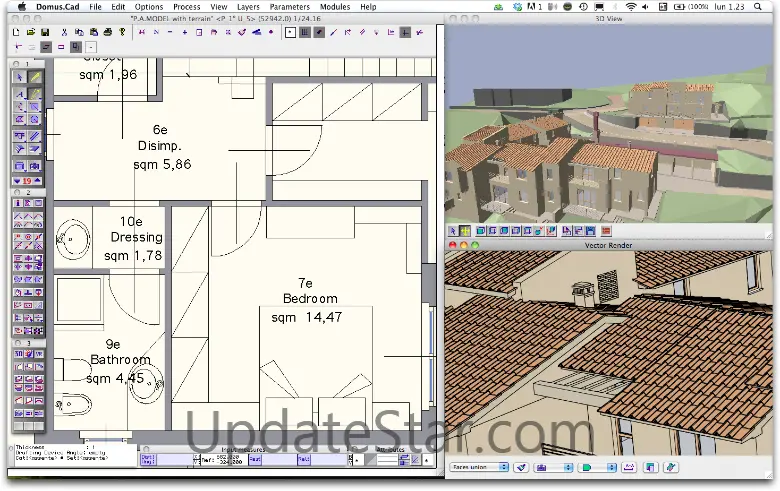Screen dimensions: 780x491
Task: Collapse tool palette 3 header
Action: (x=16, y=343)
